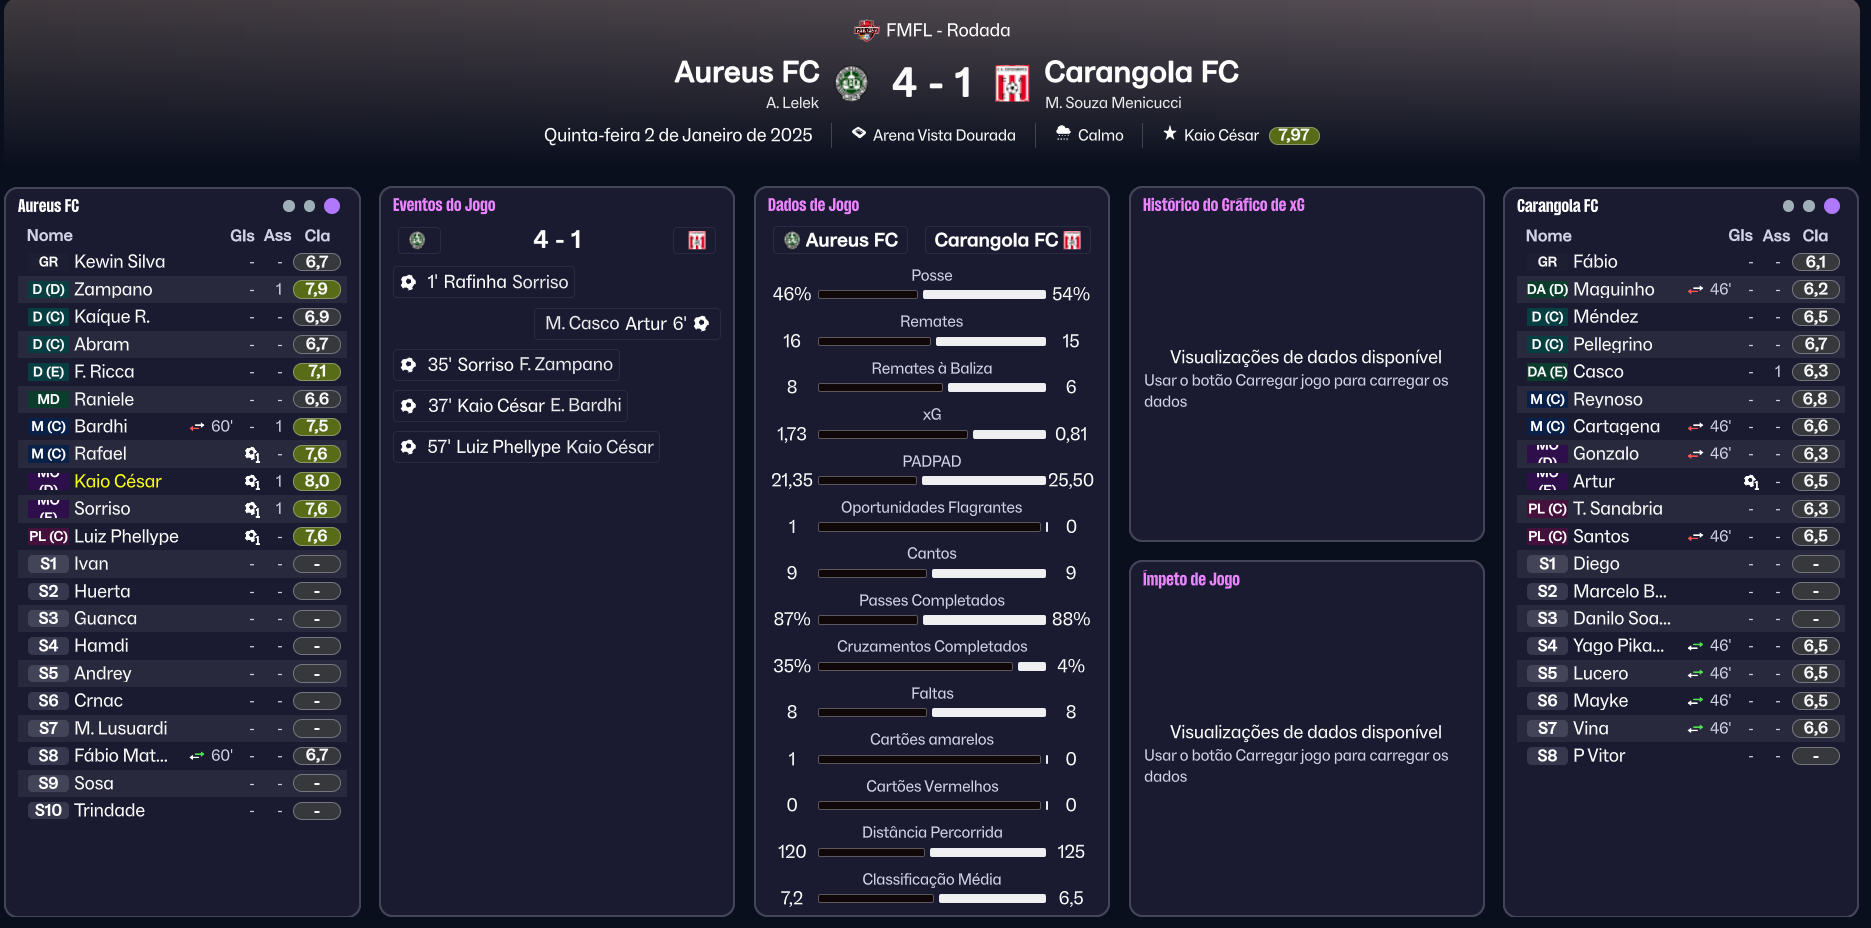Click the goal icon beside M. Casco Artur
This screenshot has width=1871, height=928.
[702, 324]
